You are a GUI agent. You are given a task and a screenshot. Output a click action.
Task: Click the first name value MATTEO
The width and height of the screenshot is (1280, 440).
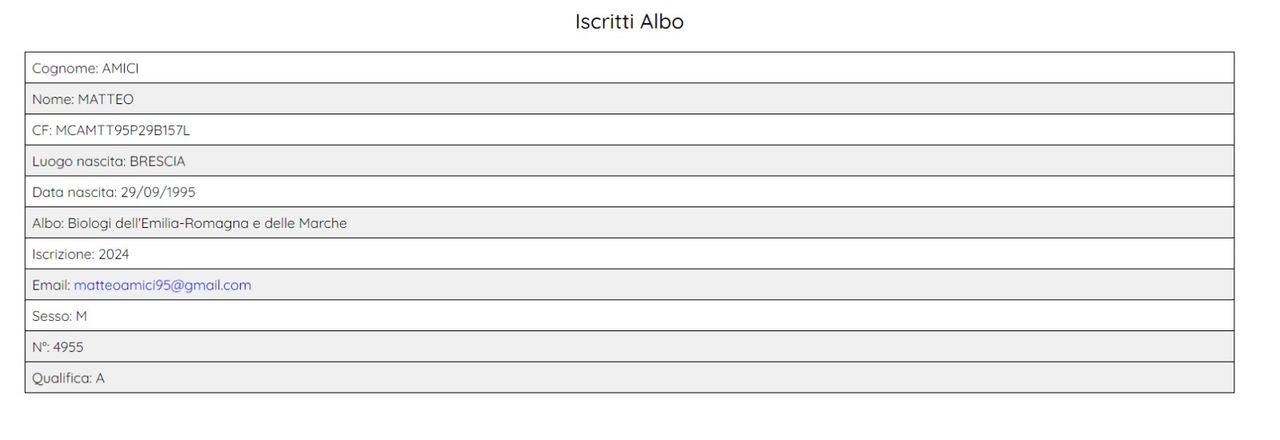pos(106,99)
